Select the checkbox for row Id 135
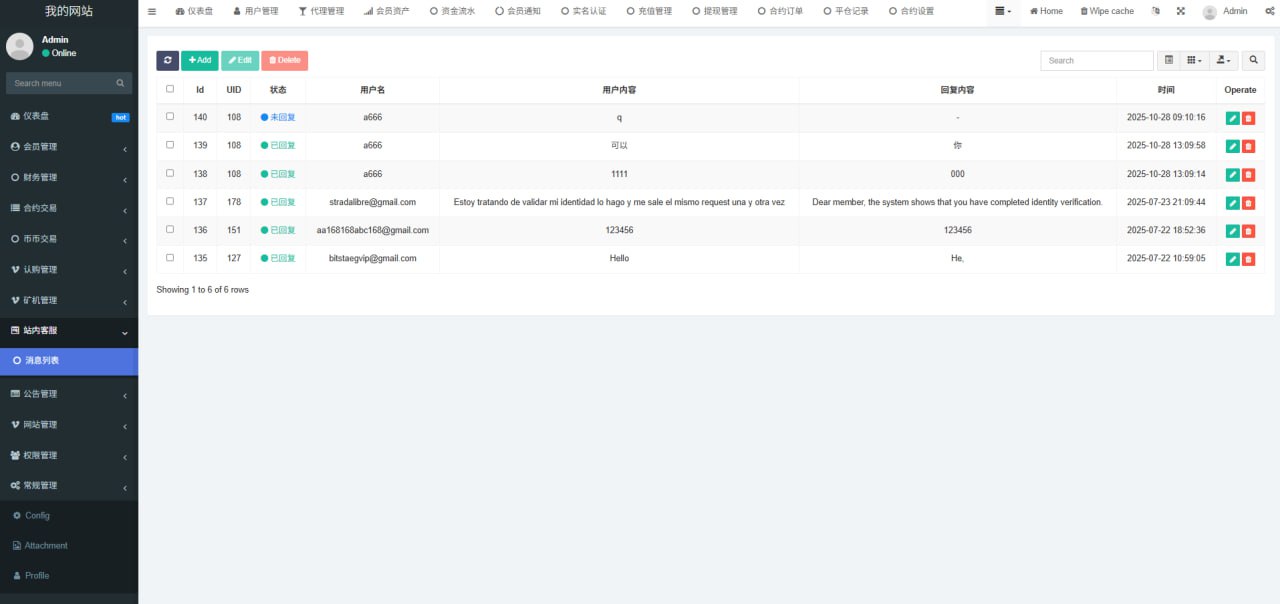The image size is (1280, 604). pos(170,258)
